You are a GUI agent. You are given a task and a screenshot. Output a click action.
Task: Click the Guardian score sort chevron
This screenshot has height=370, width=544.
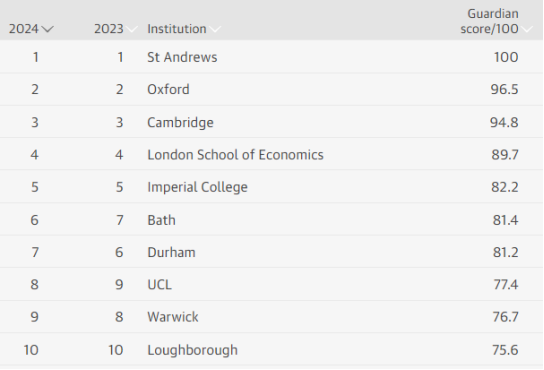pyautogui.click(x=527, y=29)
